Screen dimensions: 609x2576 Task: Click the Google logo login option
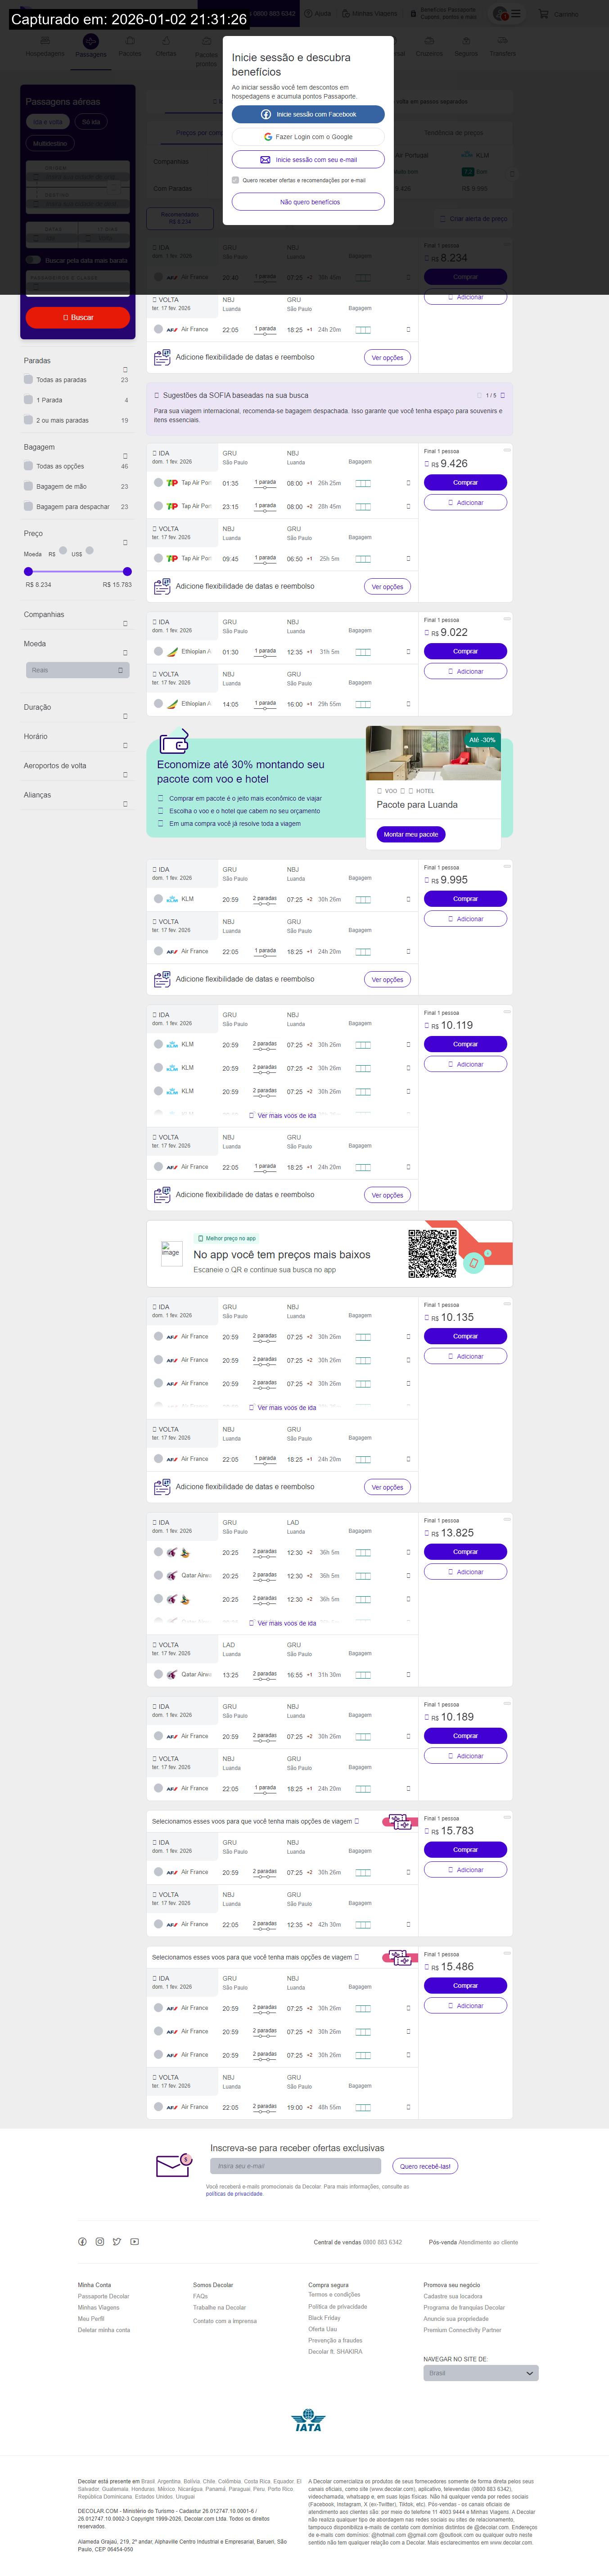tap(308, 137)
